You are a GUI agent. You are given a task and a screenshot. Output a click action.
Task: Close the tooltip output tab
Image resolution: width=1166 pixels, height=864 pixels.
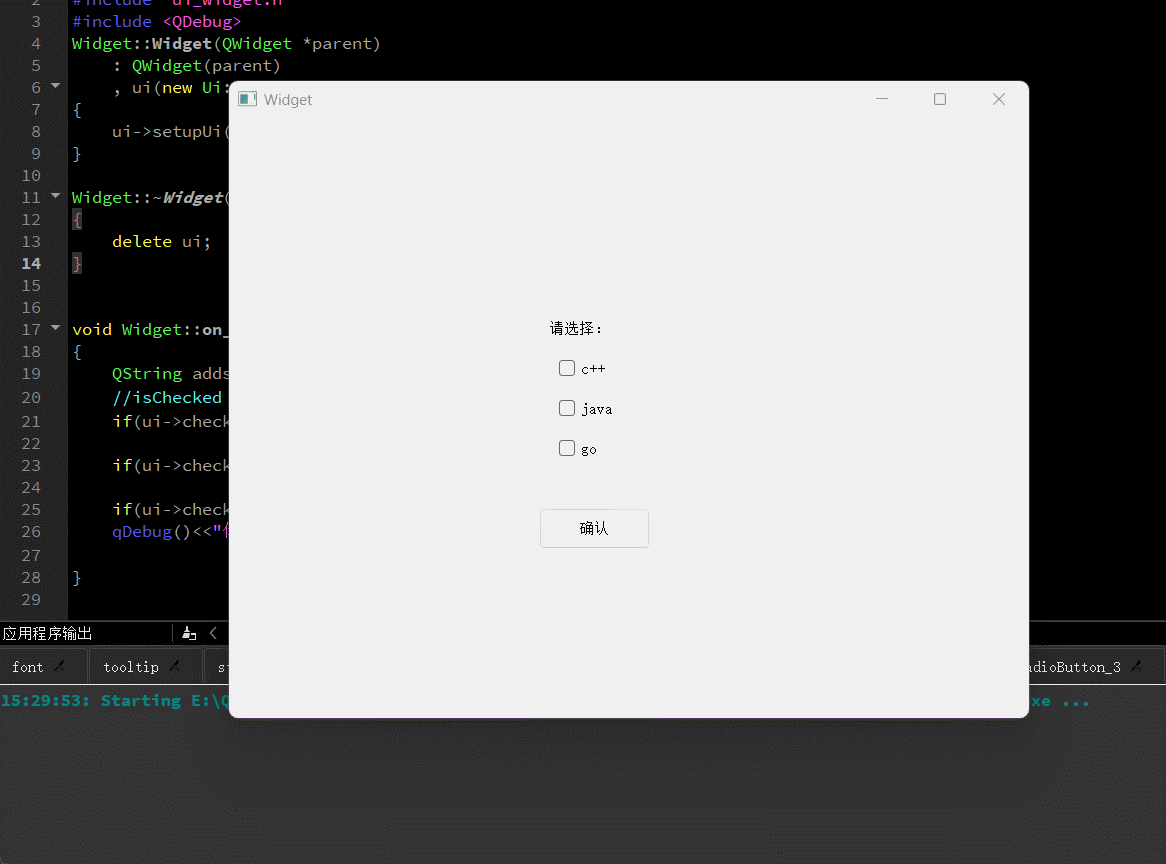point(175,666)
